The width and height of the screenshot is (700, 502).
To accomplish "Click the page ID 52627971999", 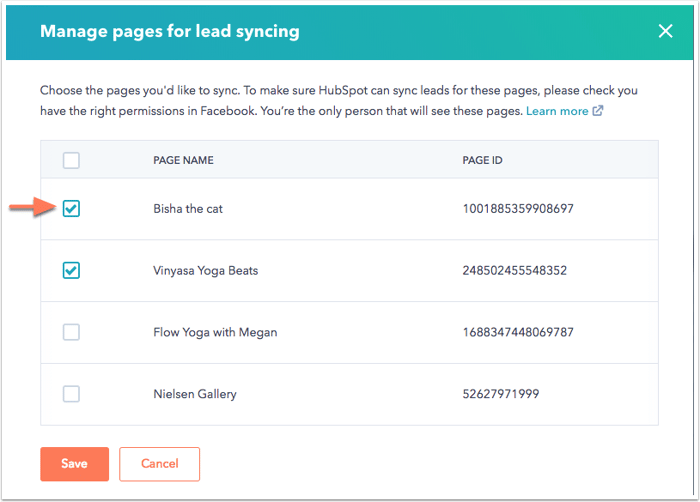I will coord(501,394).
